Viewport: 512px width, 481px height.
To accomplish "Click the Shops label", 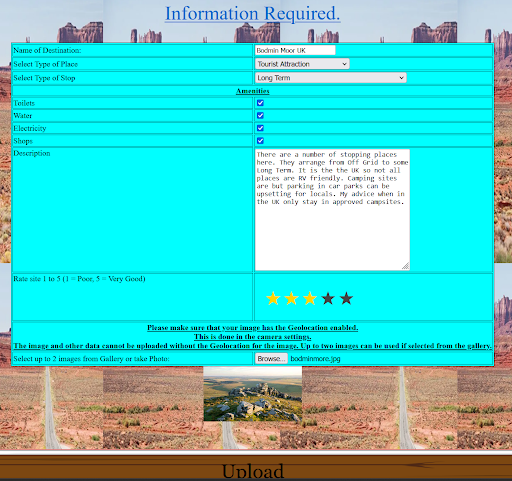I will (23, 141).
